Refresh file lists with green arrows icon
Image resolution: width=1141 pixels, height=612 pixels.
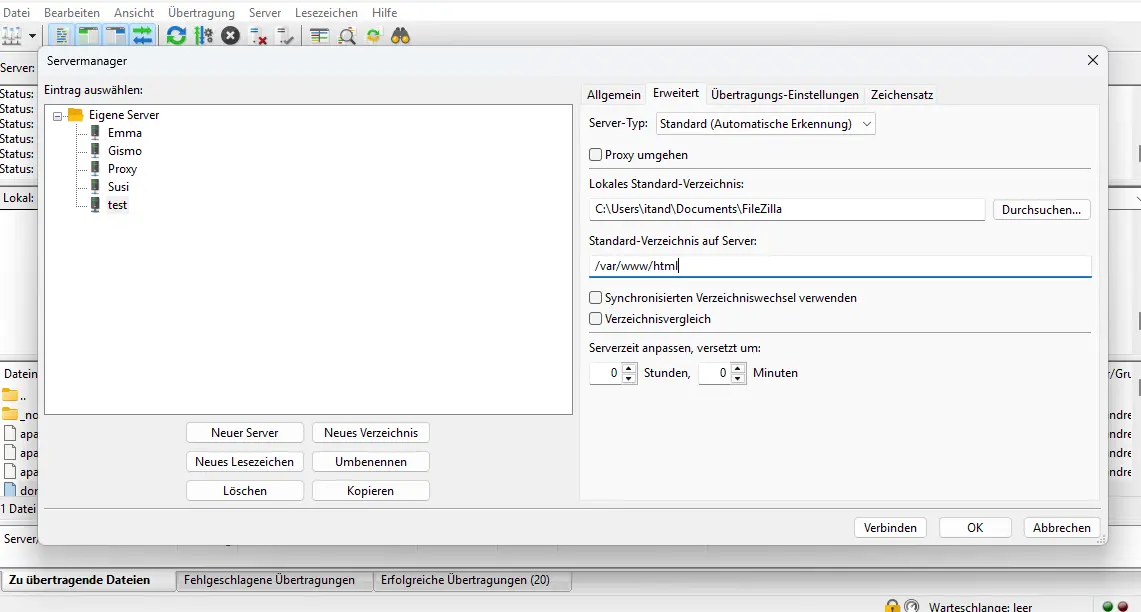click(176, 36)
